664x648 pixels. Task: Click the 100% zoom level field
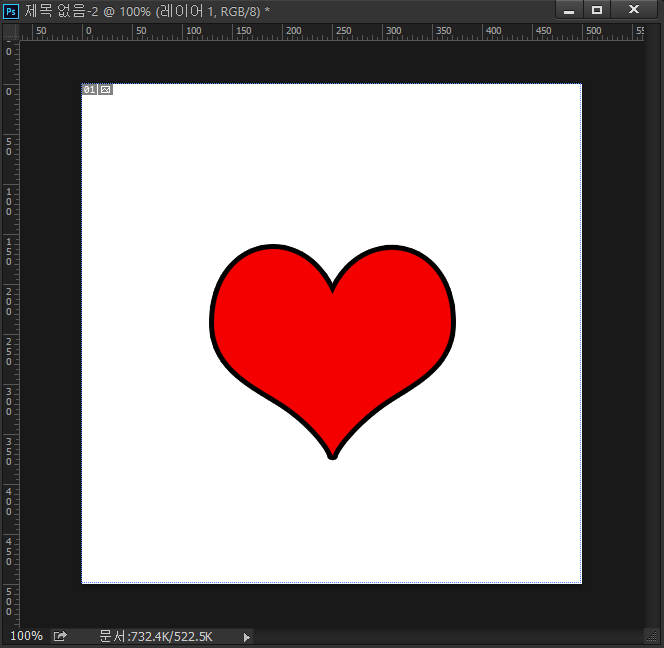pos(26,636)
